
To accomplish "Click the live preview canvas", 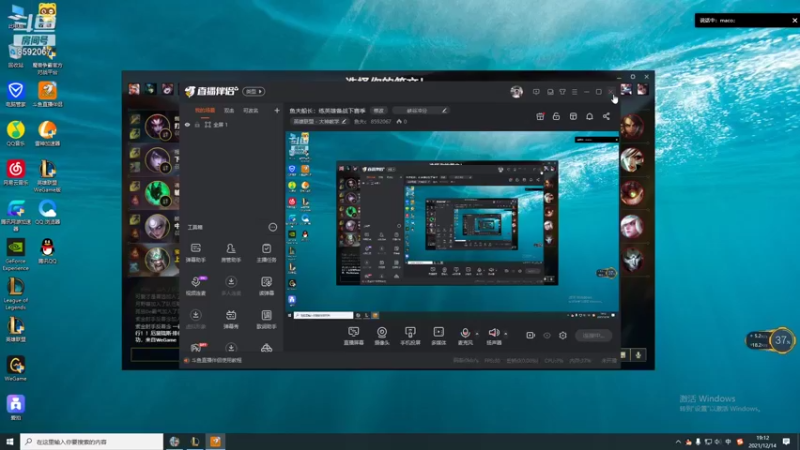I will click(x=452, y=225).
